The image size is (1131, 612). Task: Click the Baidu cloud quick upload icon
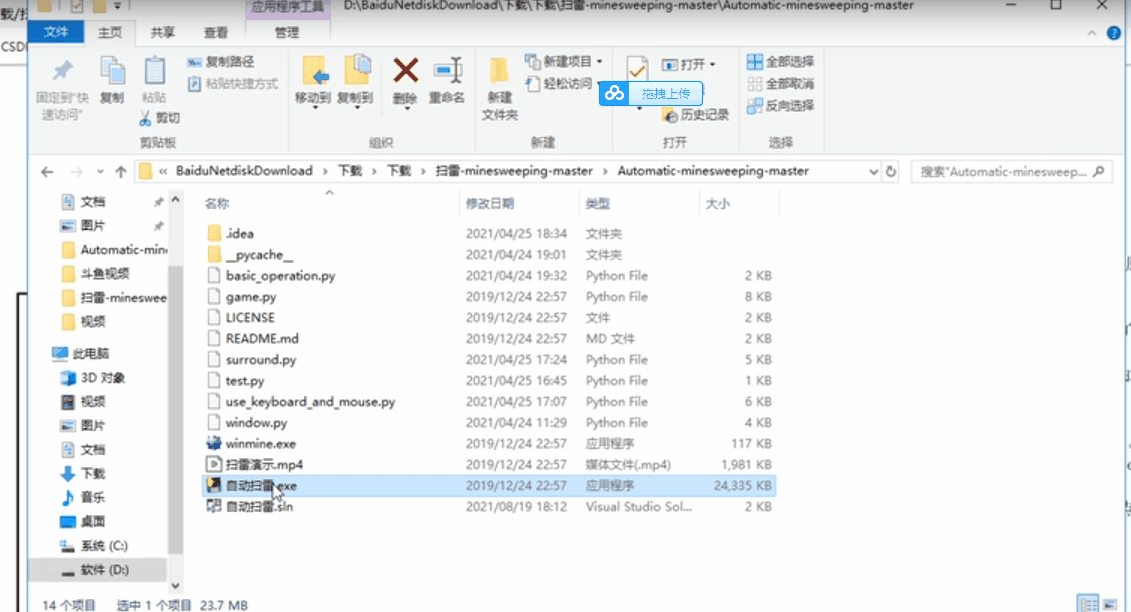[613, 93]
